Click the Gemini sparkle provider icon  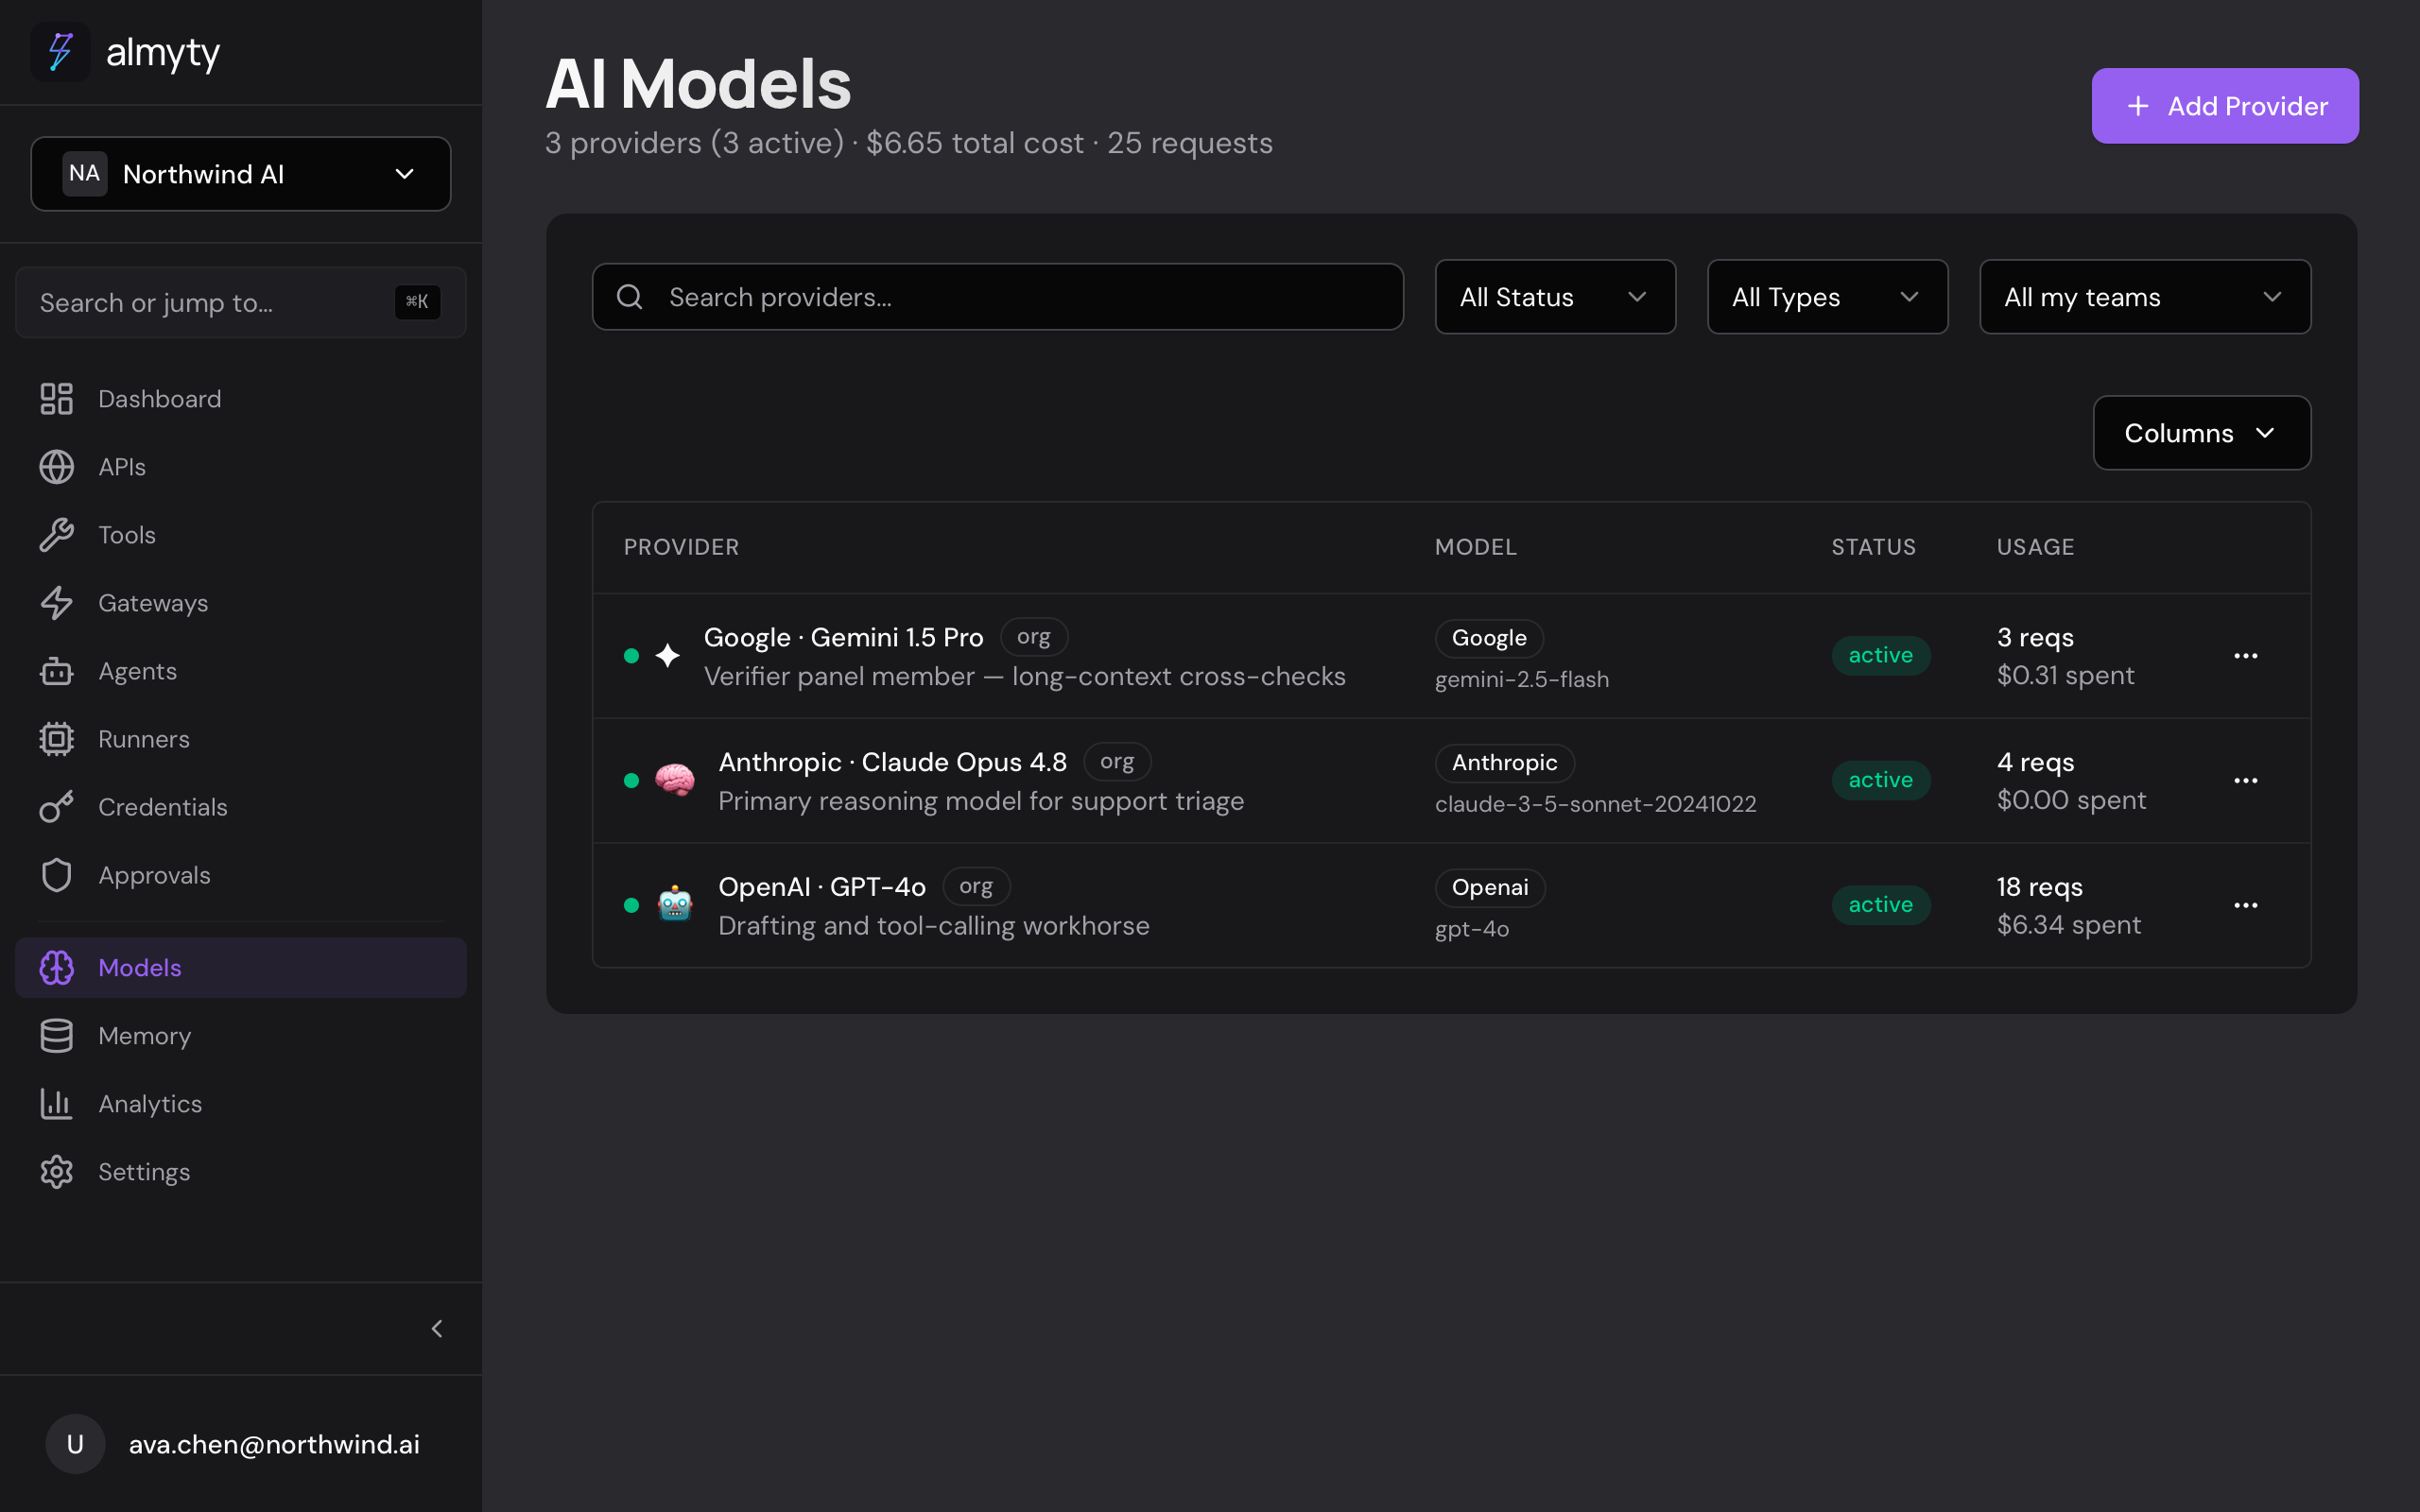pyautogui.click(x=668, y=656)
